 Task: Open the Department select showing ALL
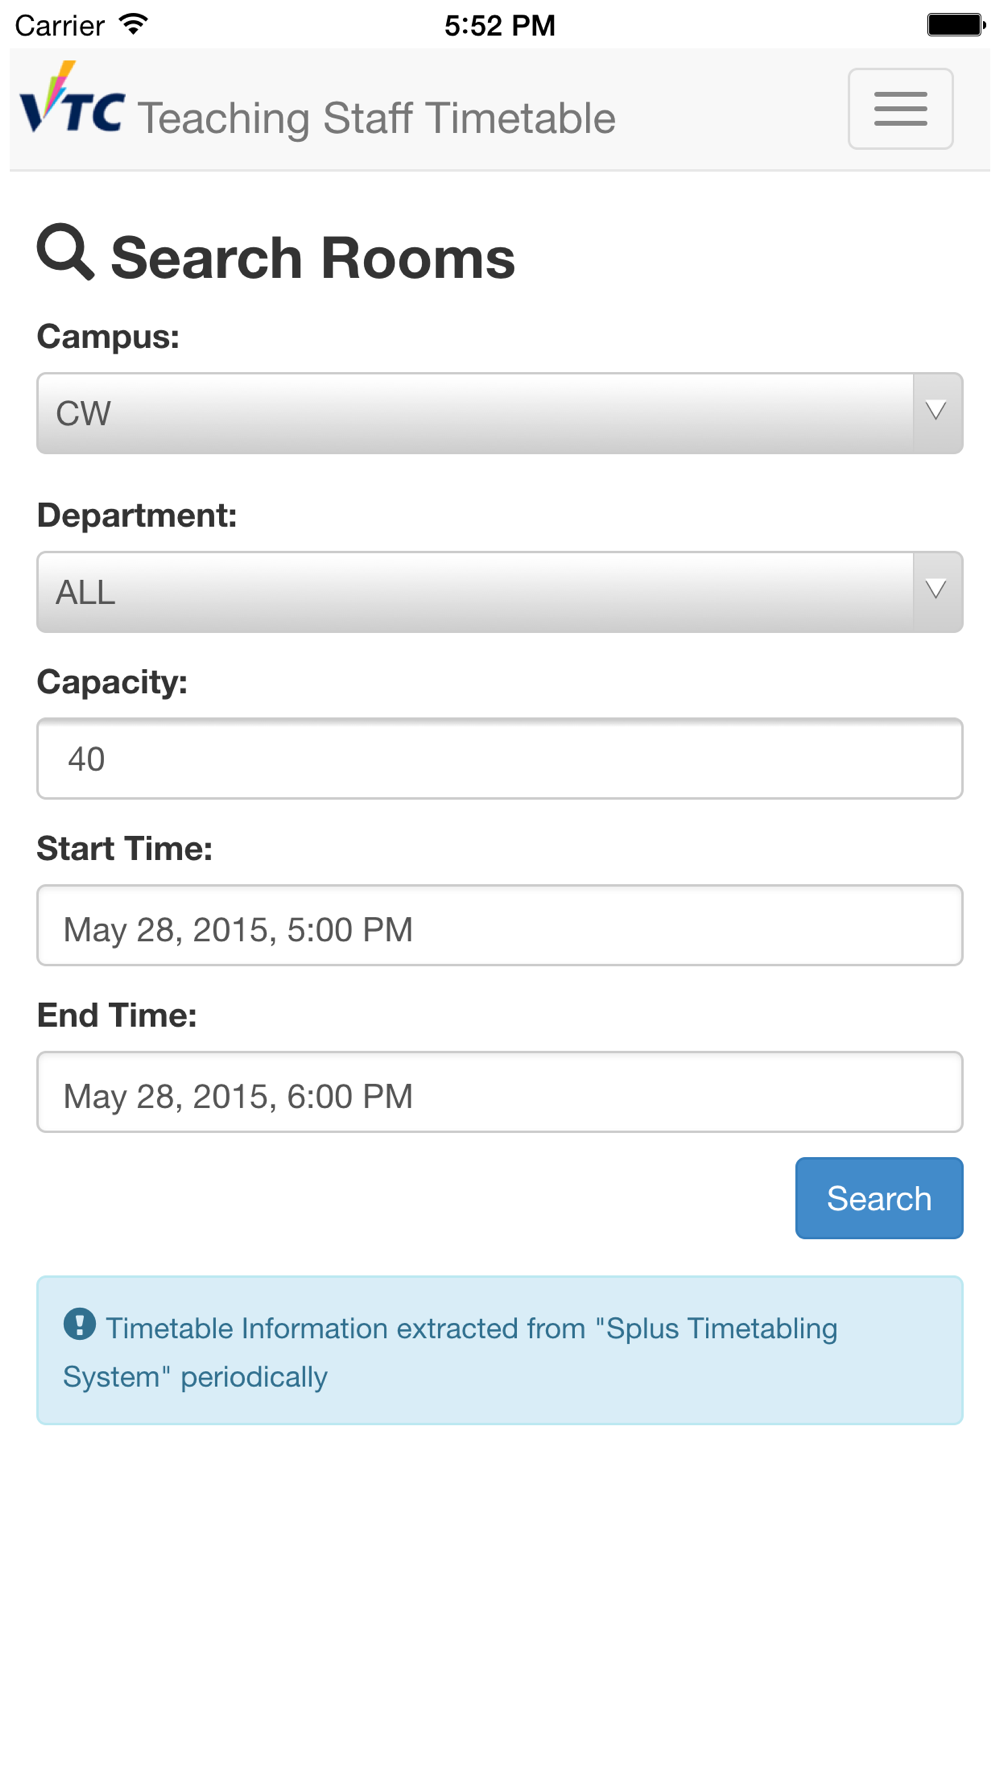pos(475,591)
